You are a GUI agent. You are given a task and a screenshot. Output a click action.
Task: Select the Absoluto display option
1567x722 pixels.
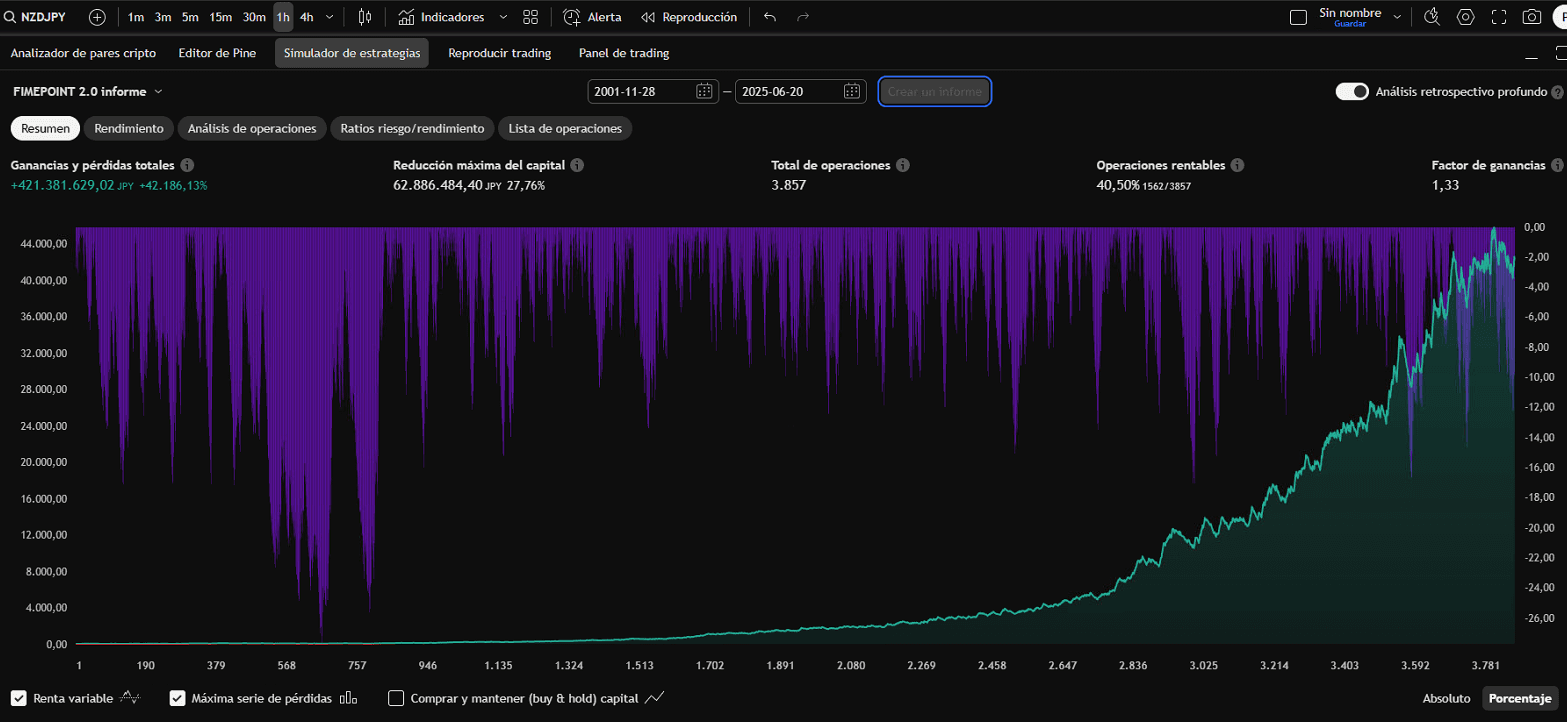tap(1446, 698)
